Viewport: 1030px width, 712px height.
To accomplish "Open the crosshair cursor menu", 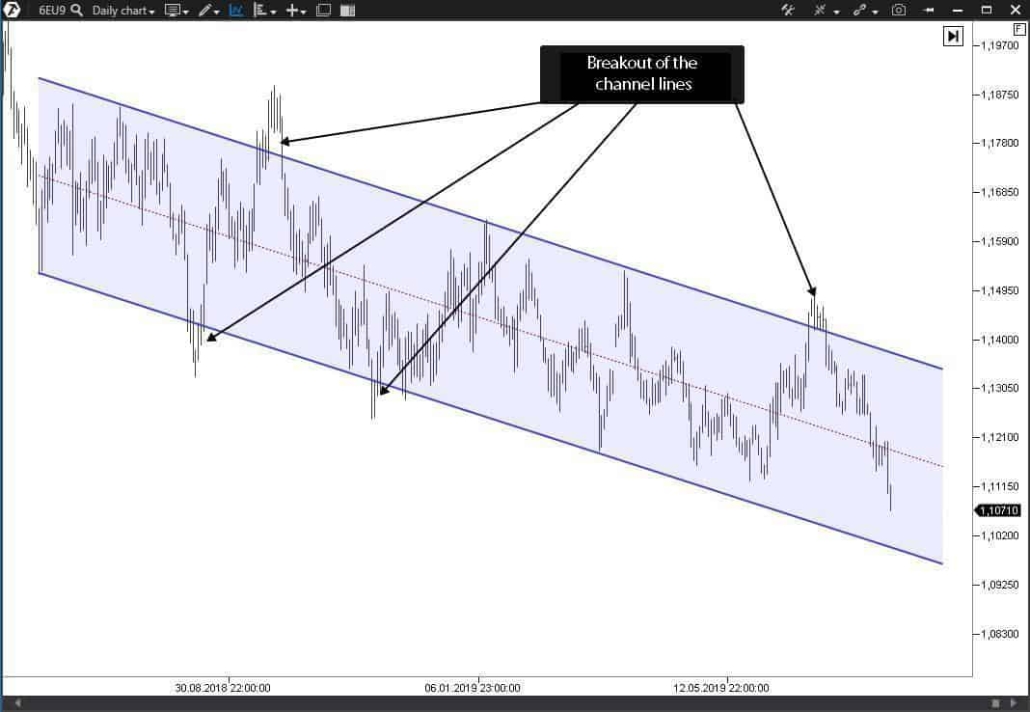I will point(296,10).
